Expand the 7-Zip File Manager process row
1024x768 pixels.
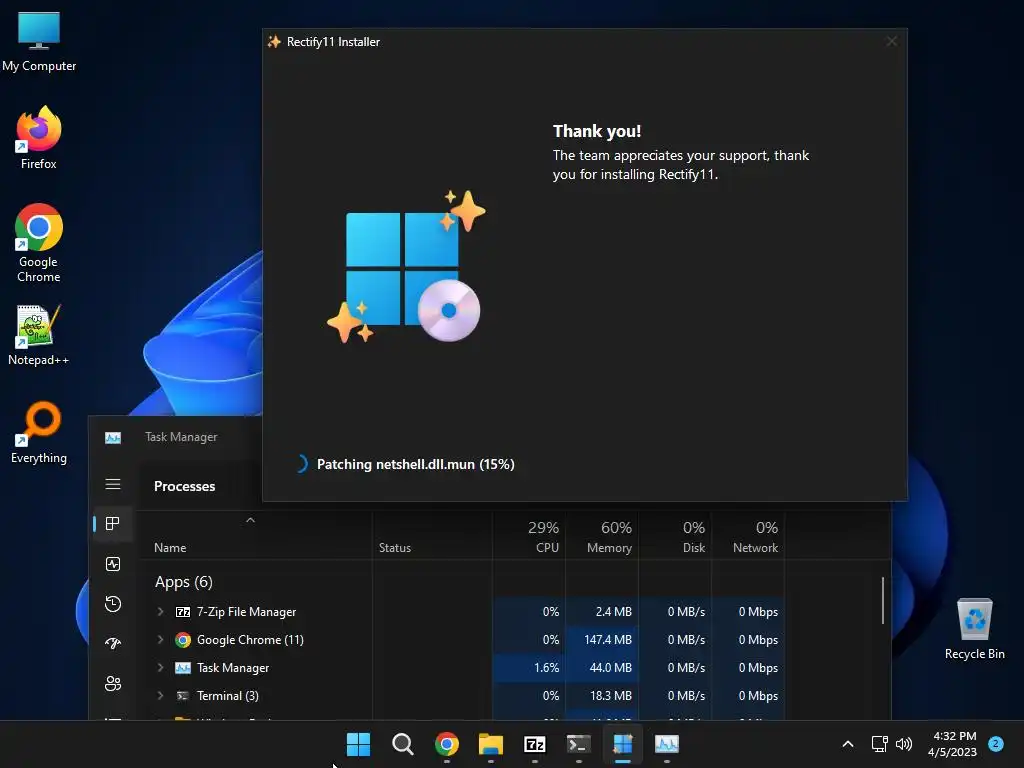(161, 611)
